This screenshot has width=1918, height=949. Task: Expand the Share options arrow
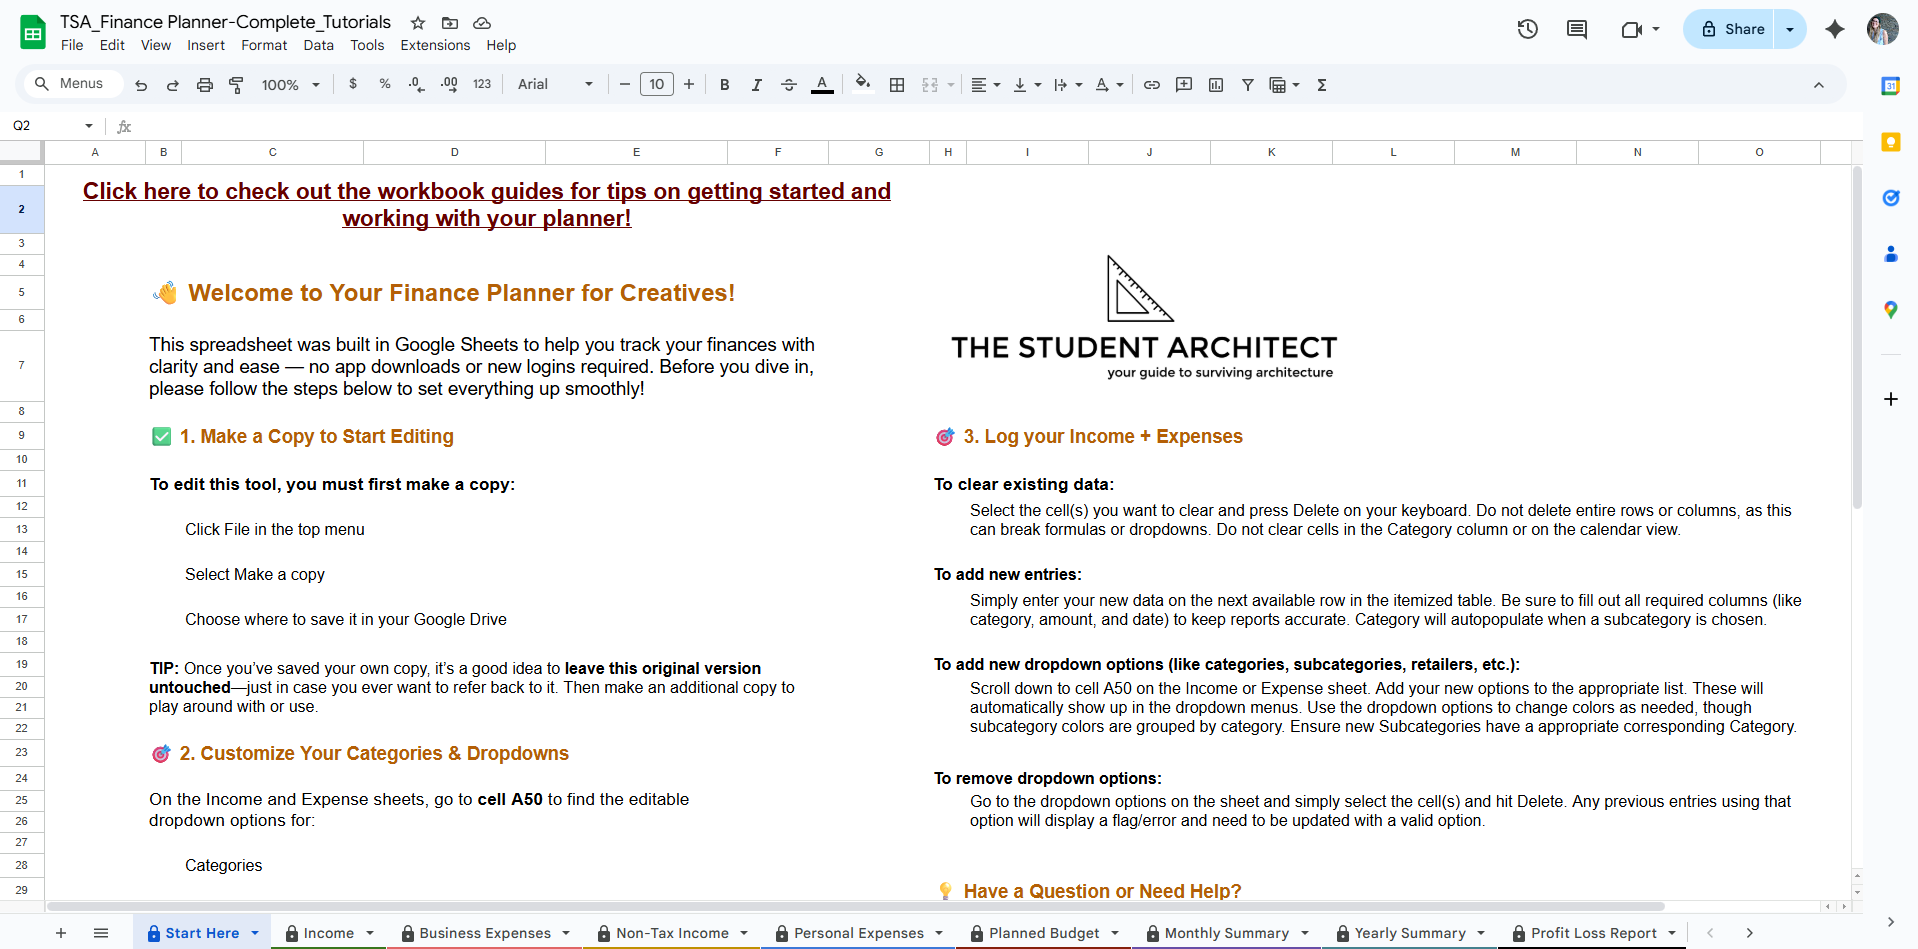[1790, 29]
